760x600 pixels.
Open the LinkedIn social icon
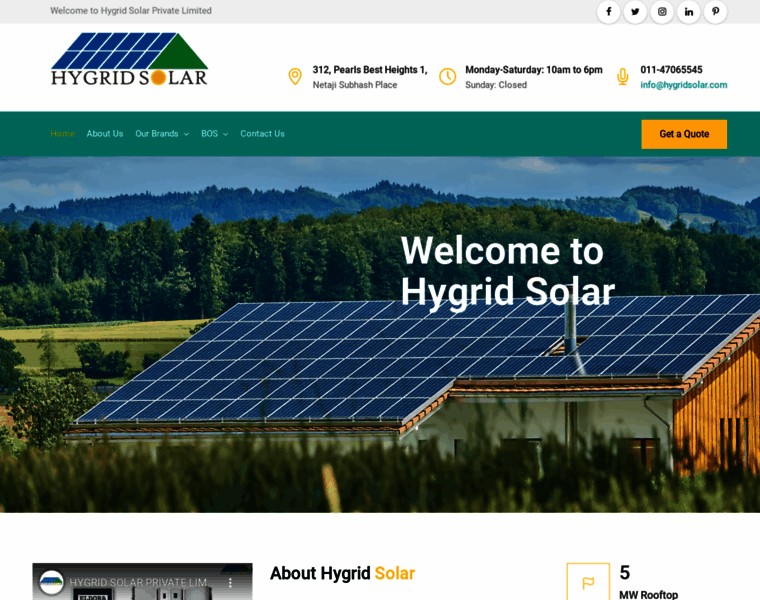coord(689,12)
